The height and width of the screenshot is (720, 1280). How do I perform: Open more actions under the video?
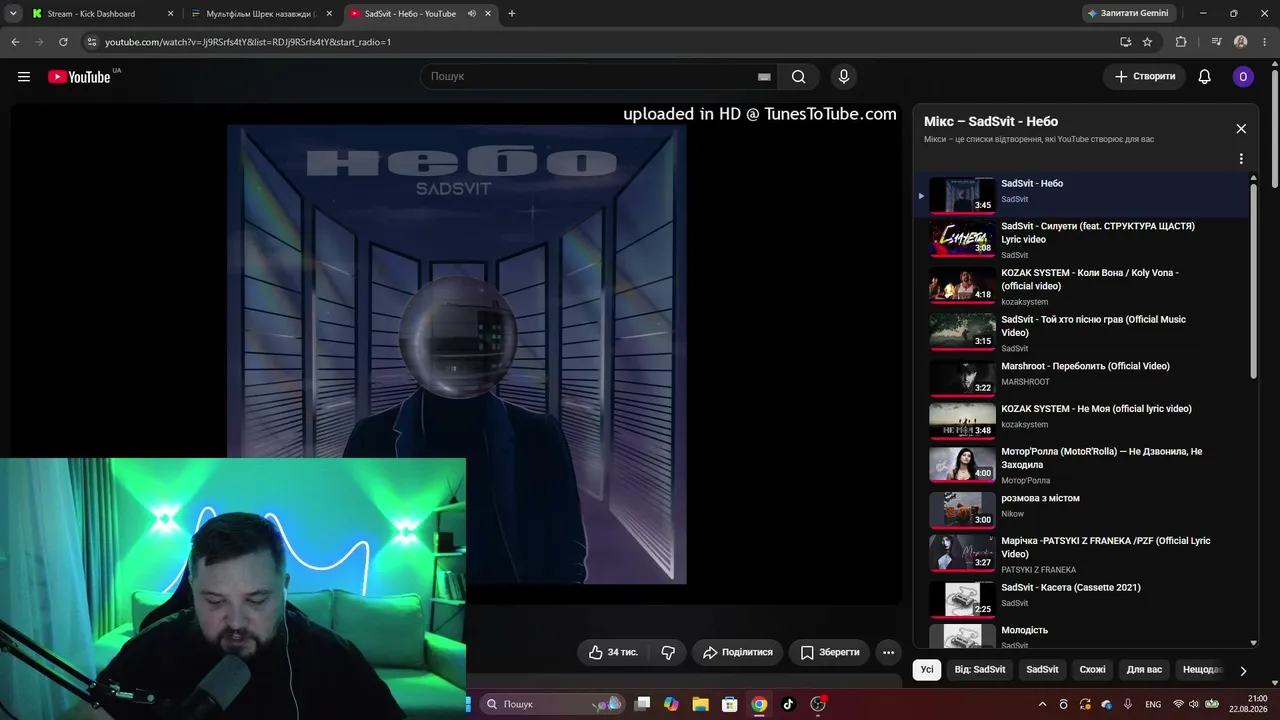[x=888, y=652]
